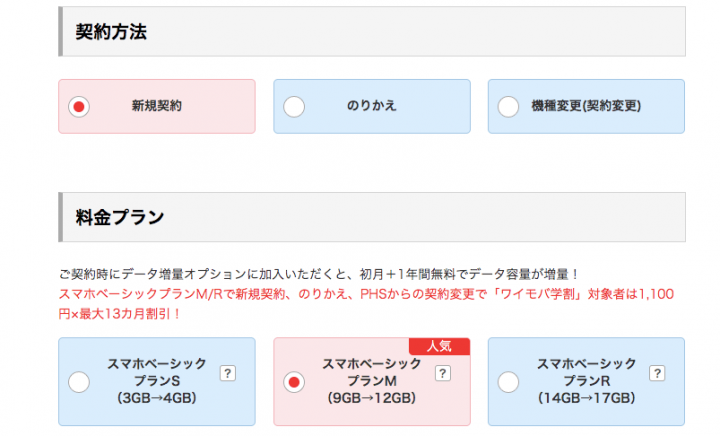Open help icon for スマホベーシックプランR

(x=657, y=373)
